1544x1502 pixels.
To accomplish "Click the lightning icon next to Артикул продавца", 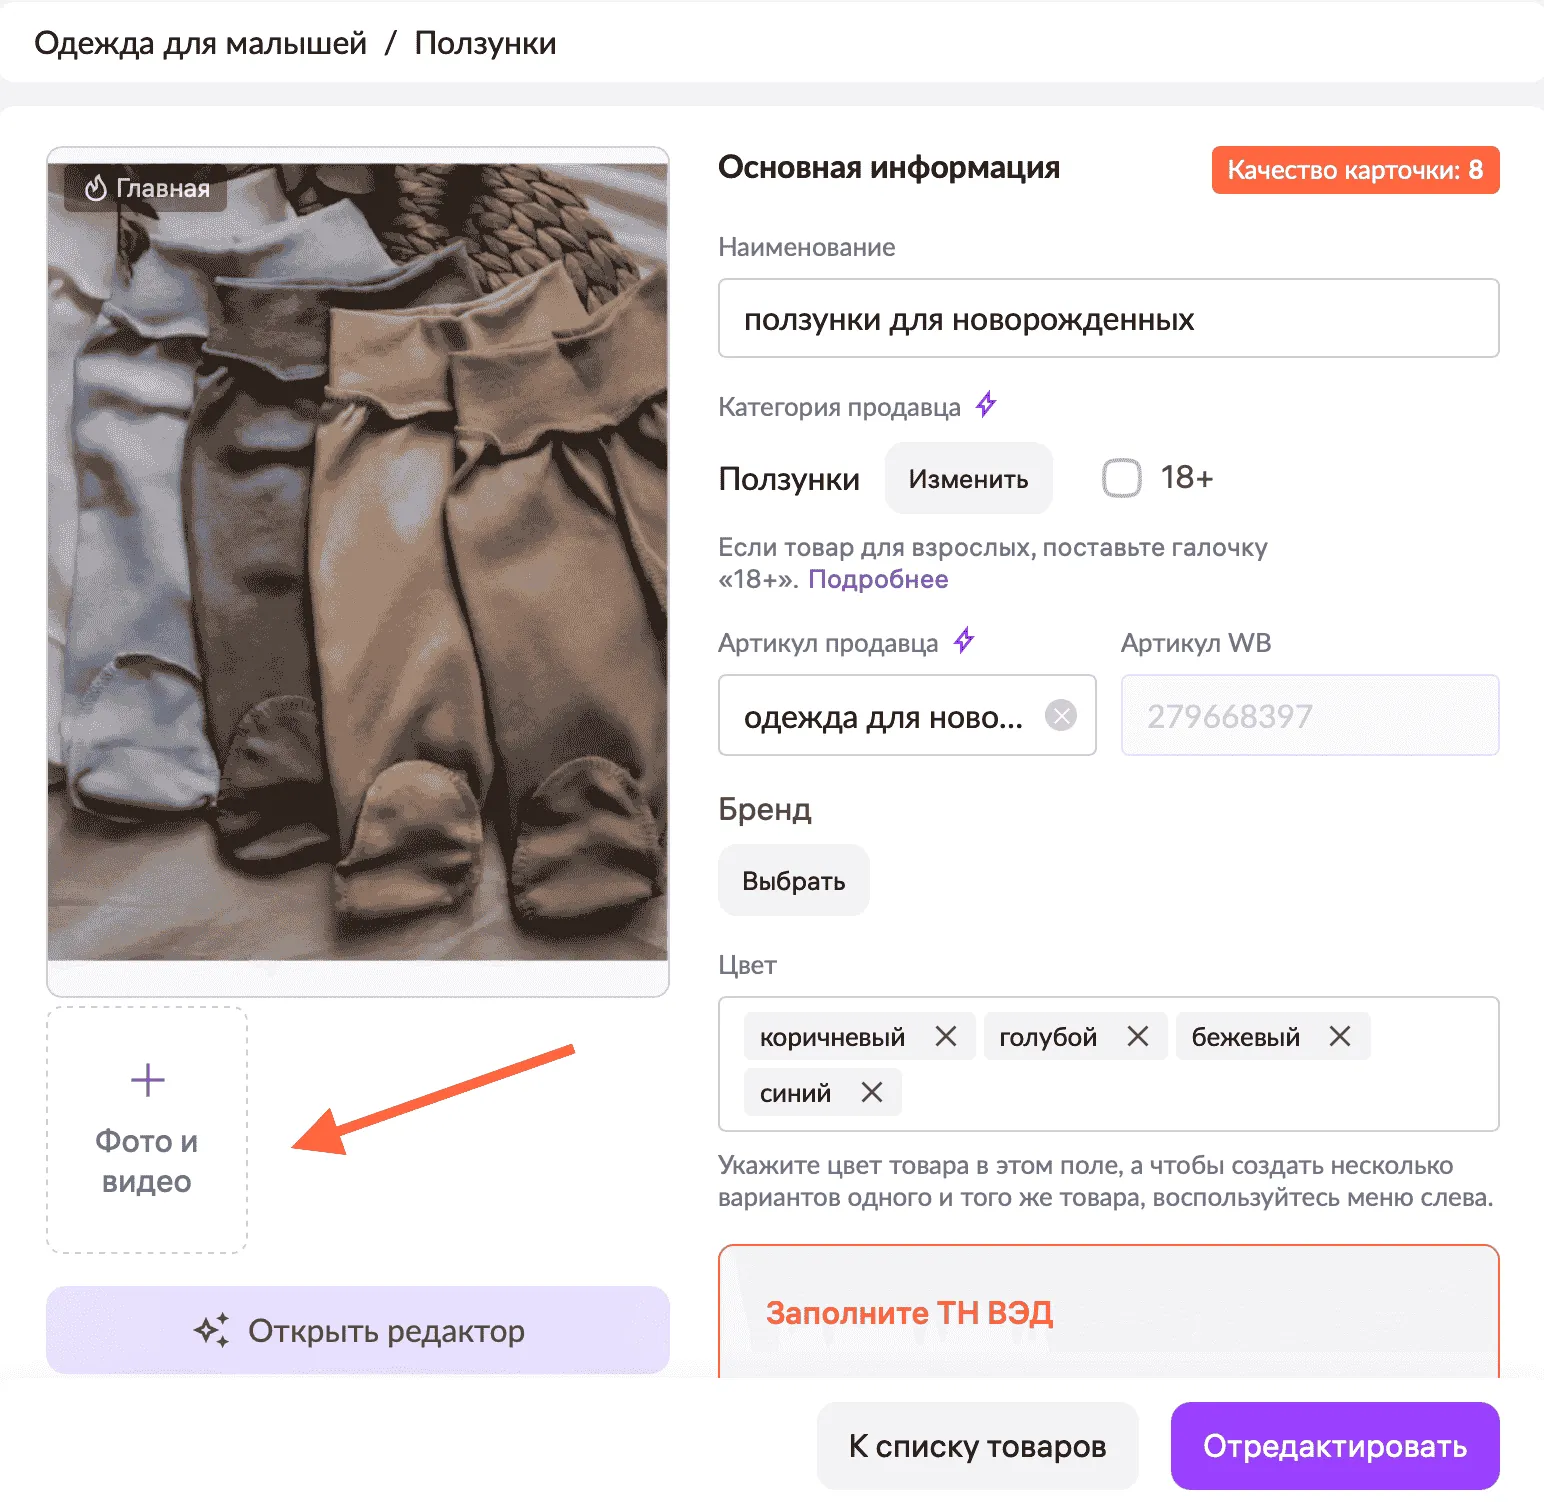I will tap(963, 641).
